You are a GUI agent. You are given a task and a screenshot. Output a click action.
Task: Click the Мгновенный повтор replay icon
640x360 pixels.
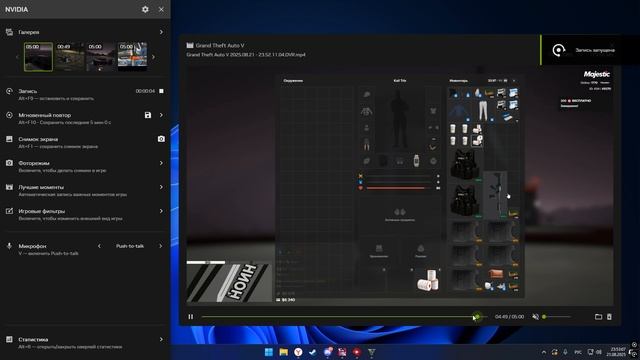tap(9, 115)
